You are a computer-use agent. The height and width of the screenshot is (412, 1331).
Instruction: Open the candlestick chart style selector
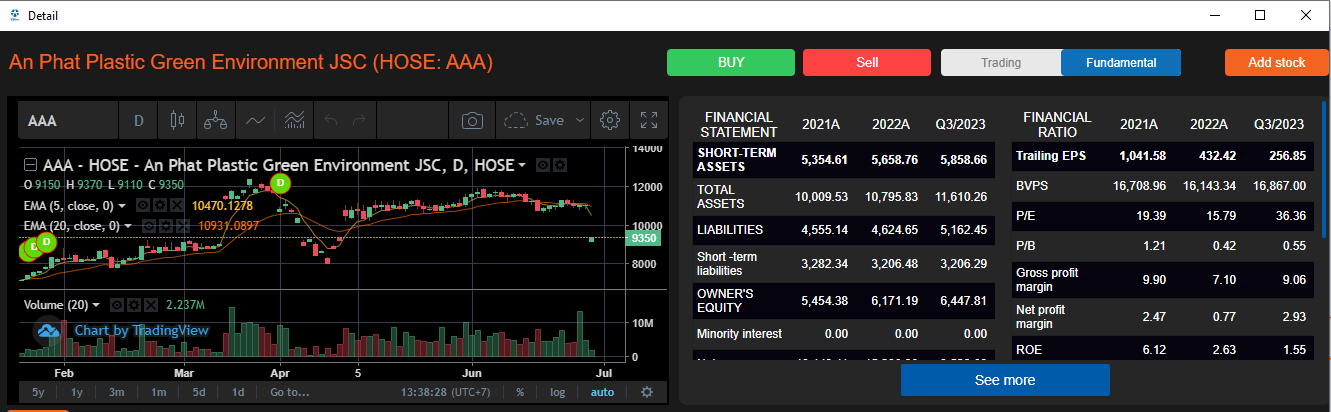point(178,121)
